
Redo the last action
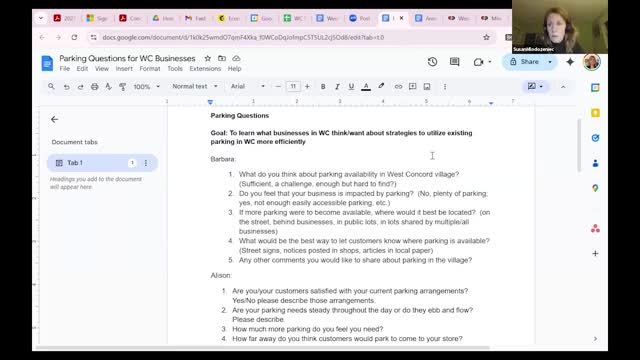point(80,87)
